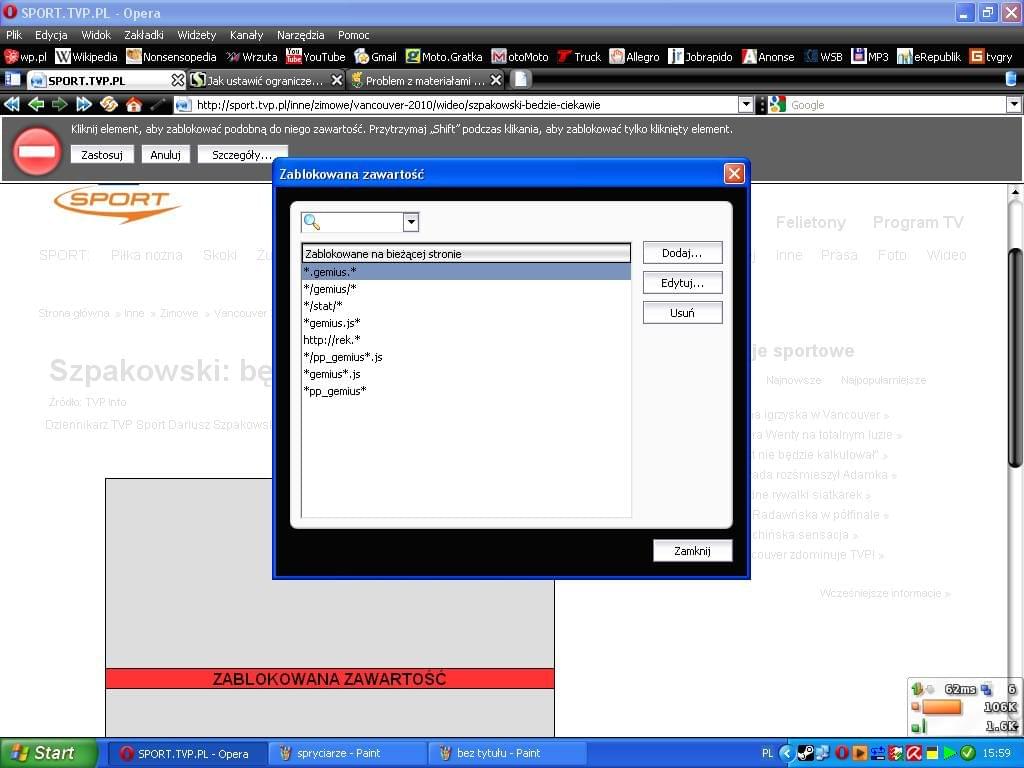Open a new tab with the page icon
This screenshot has width=1024, height=768.
[520, 80]
